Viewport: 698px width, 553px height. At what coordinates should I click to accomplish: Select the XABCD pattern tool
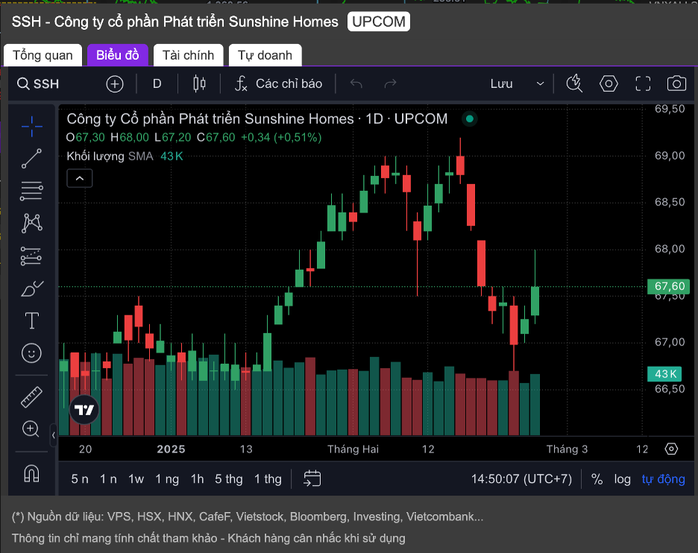pos(32,223)
